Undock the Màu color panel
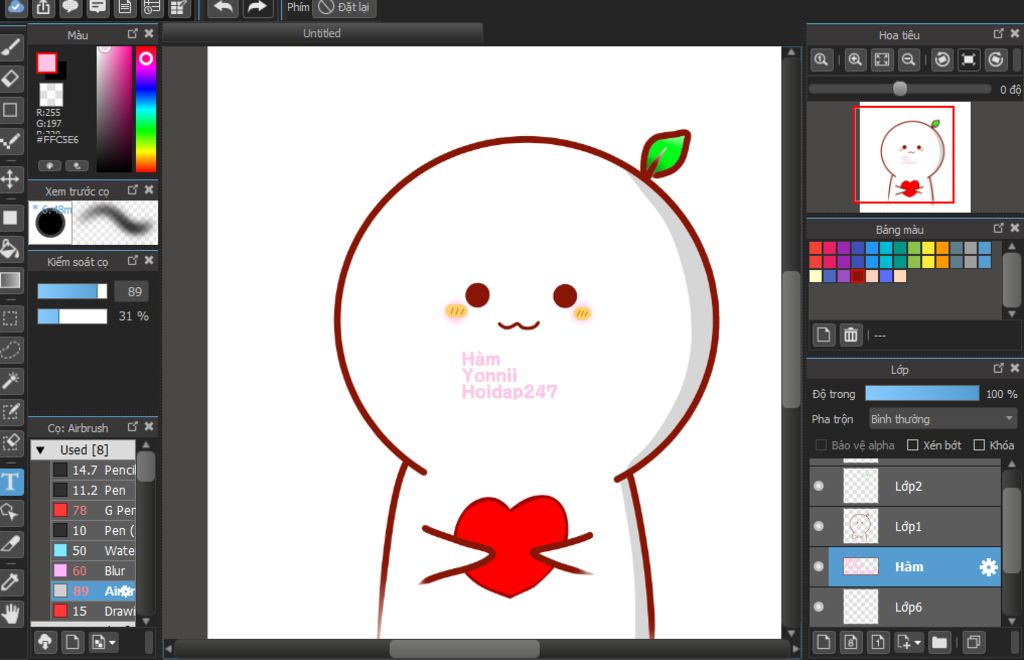Screen dimensions: 1024x660 tap(133, 34)
